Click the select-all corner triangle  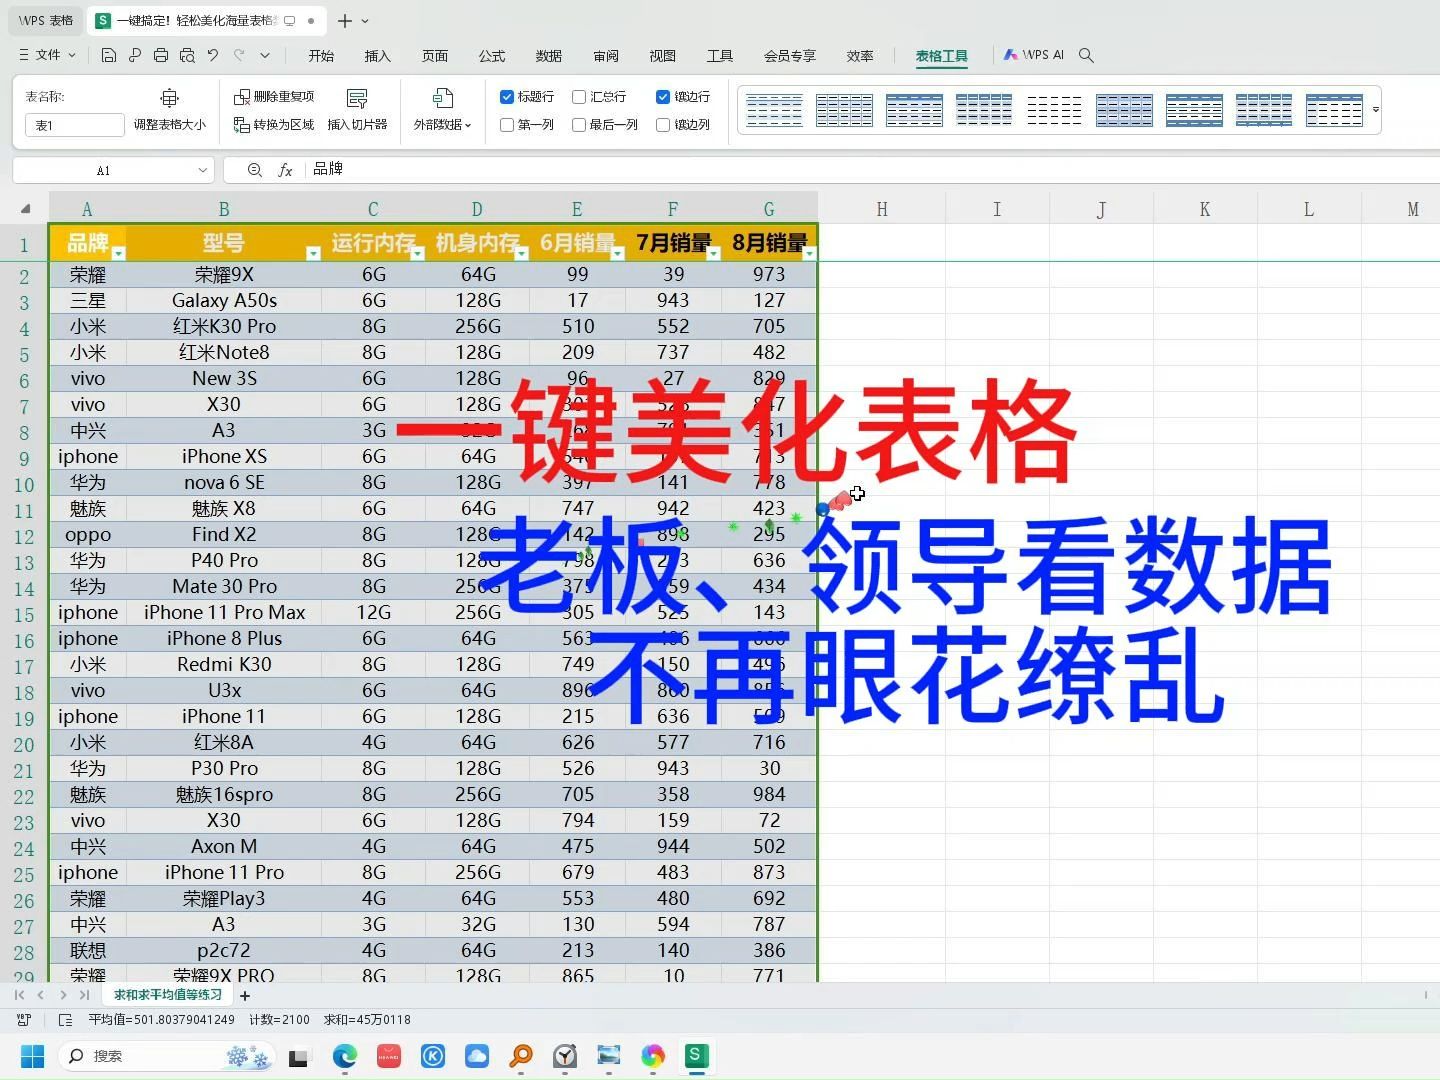(25, 209)
